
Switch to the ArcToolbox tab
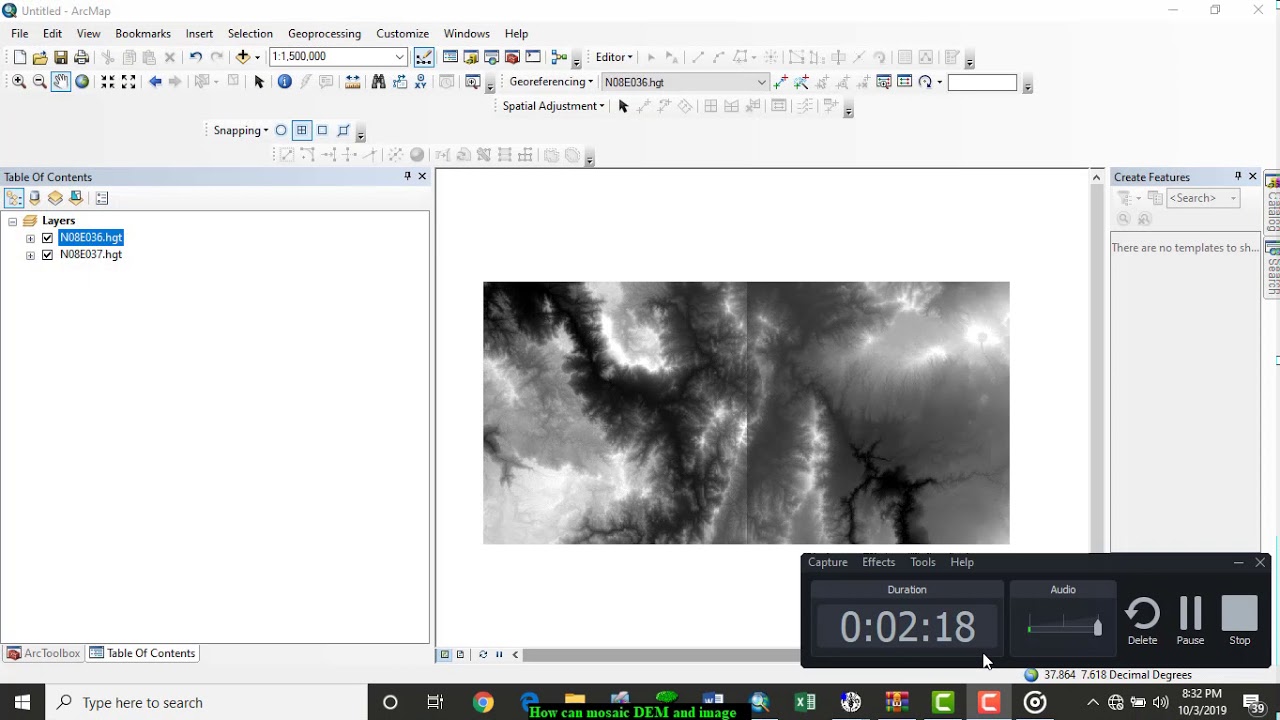pyautogui.click(x=43, y=653)
